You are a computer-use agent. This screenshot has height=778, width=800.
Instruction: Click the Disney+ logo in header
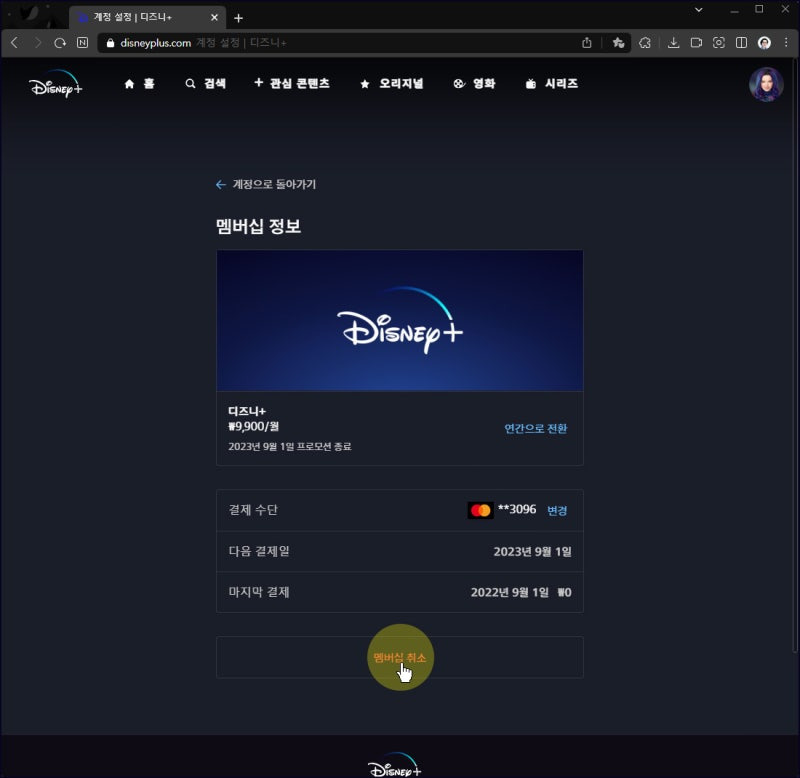coord(55,84)
